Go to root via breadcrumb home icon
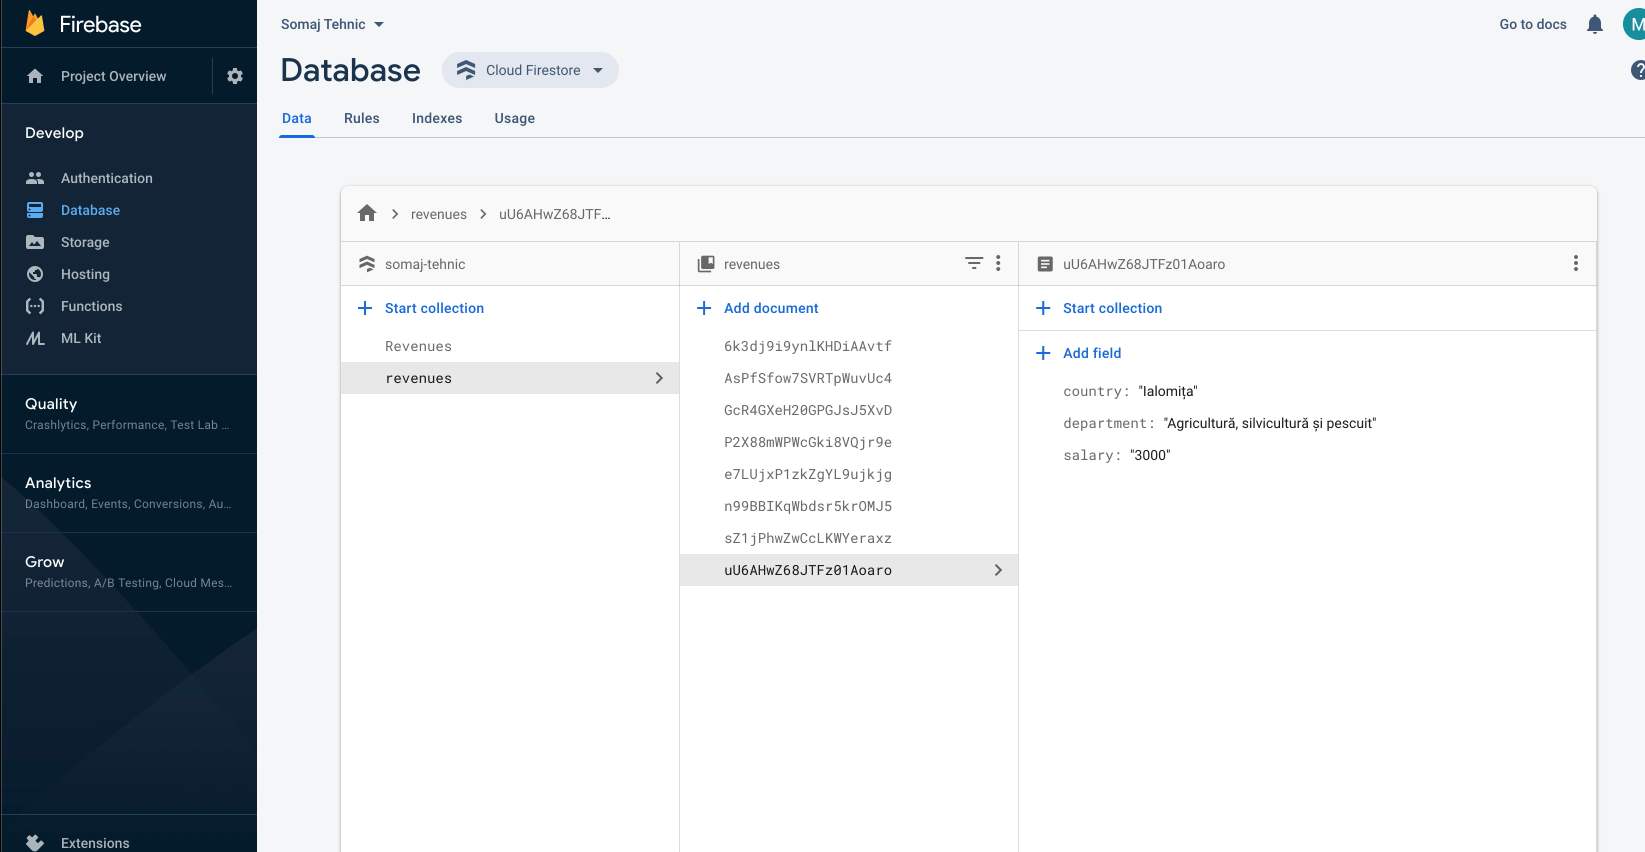 [367, 213]
